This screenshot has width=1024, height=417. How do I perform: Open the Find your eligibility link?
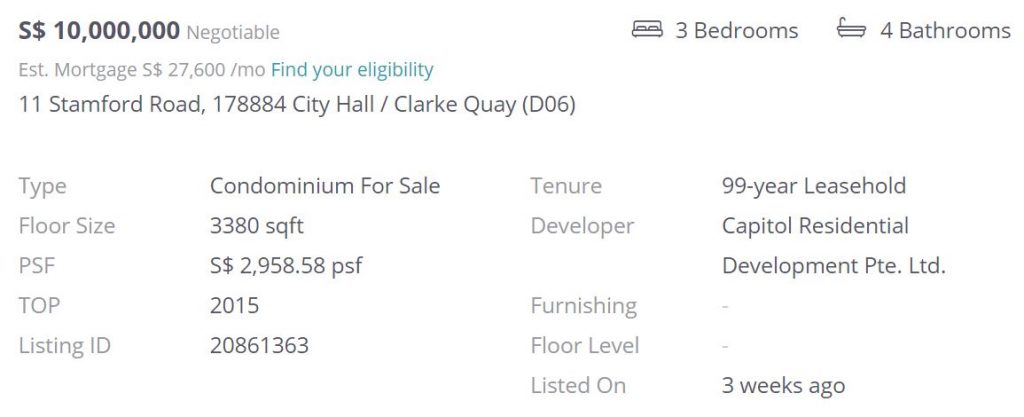click(352, 69)
